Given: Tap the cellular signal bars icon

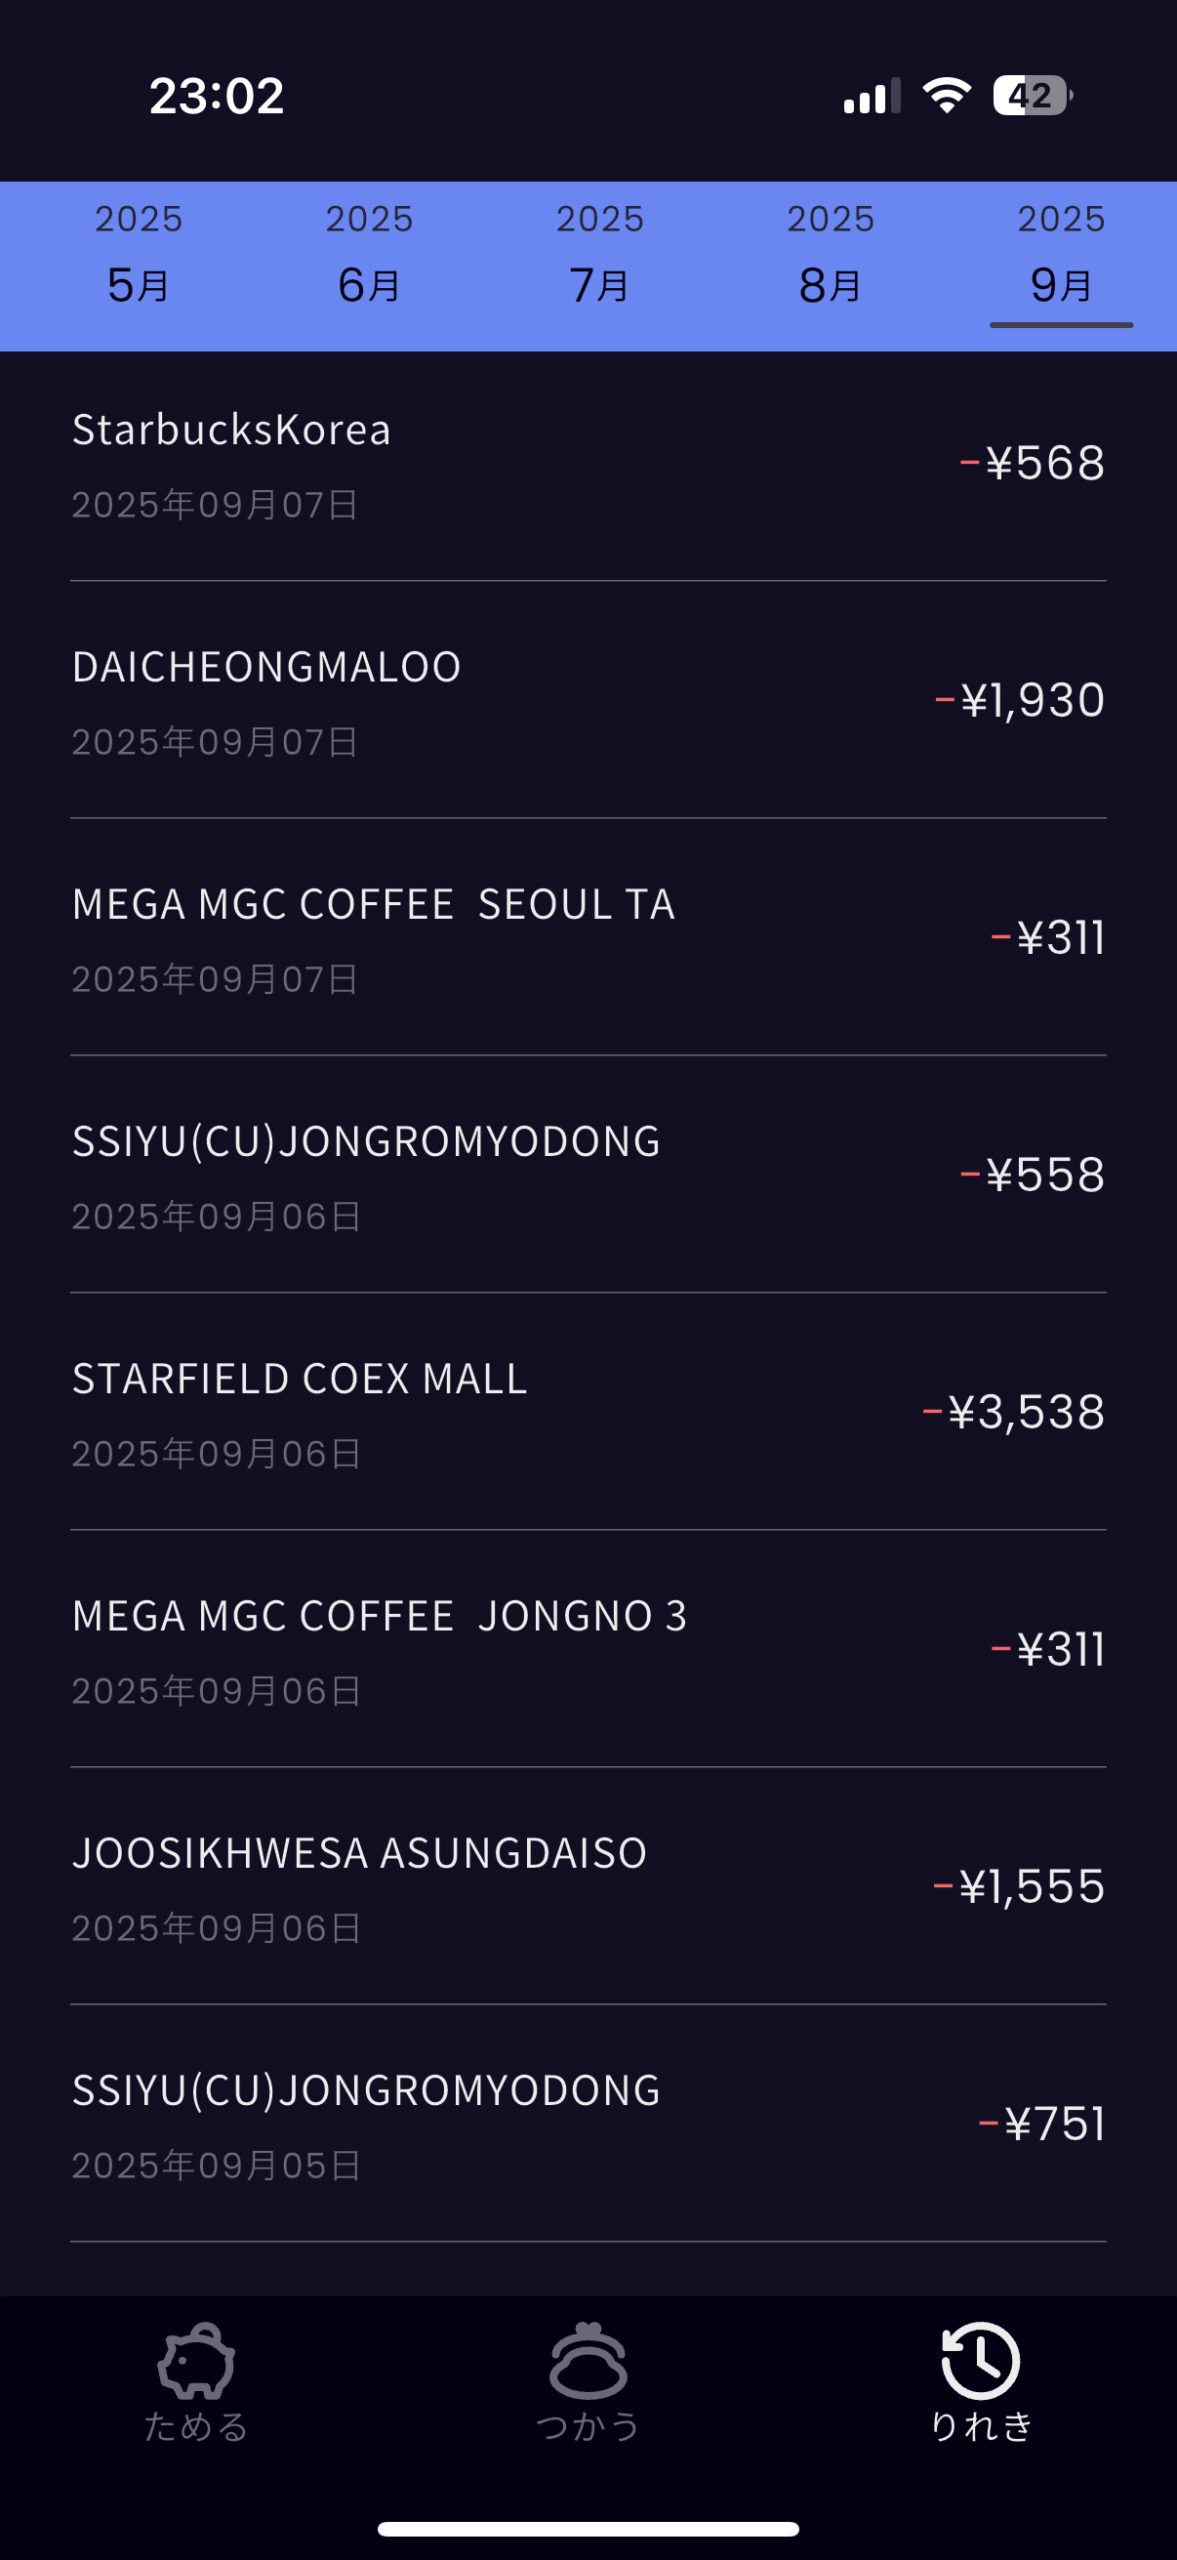Looking at the screenshot, I should click(x=872, y=97).
